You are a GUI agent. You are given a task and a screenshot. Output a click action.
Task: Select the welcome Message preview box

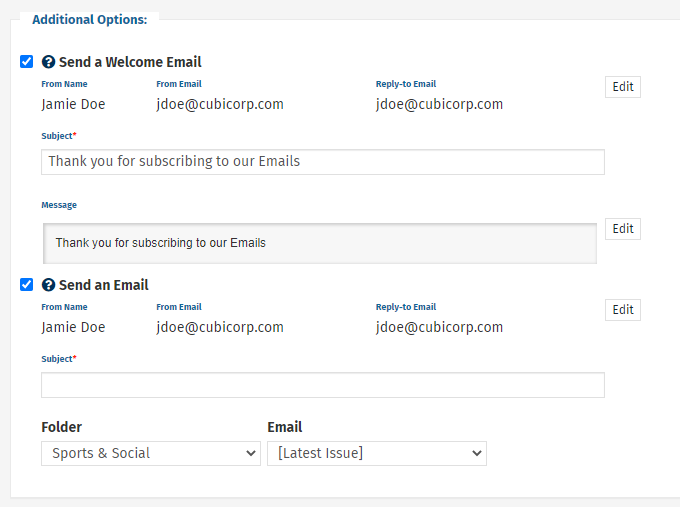click(320, 243)
